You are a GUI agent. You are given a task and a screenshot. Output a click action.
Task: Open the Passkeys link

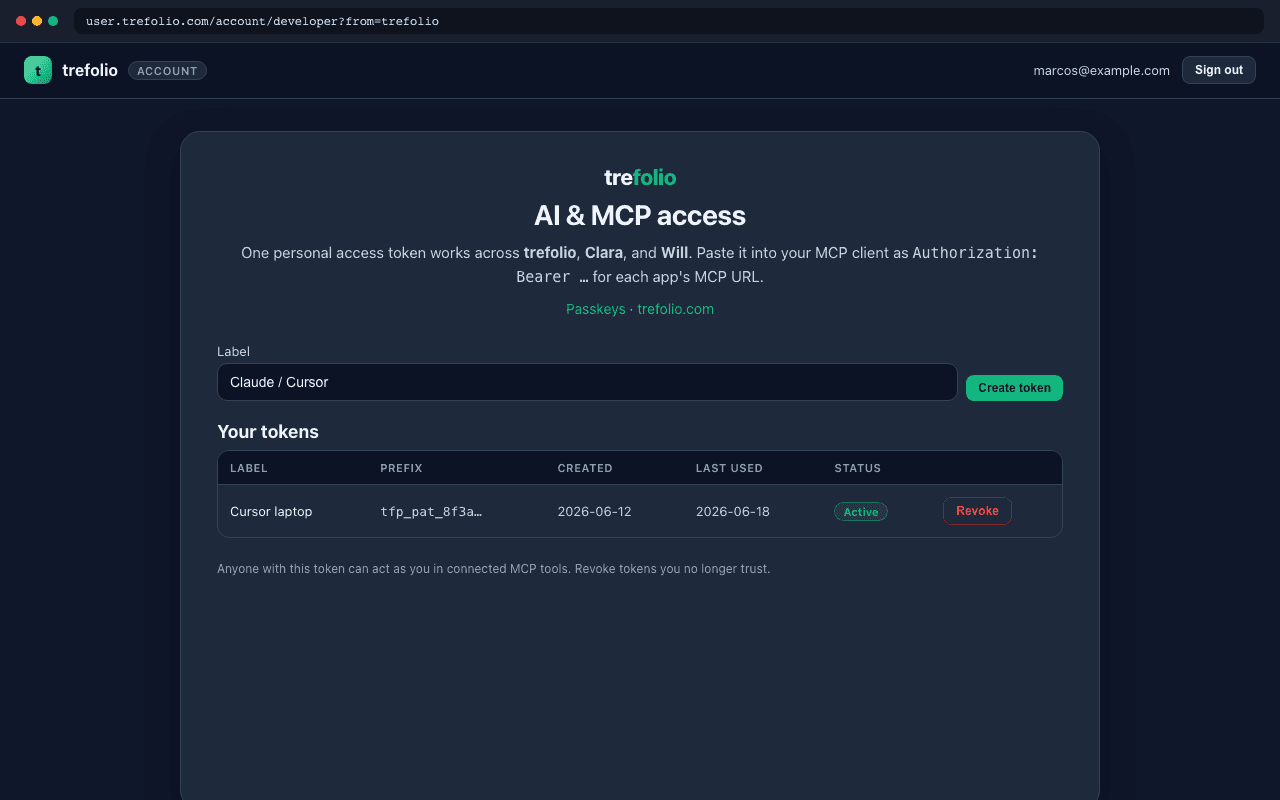(x=595, y=309)
